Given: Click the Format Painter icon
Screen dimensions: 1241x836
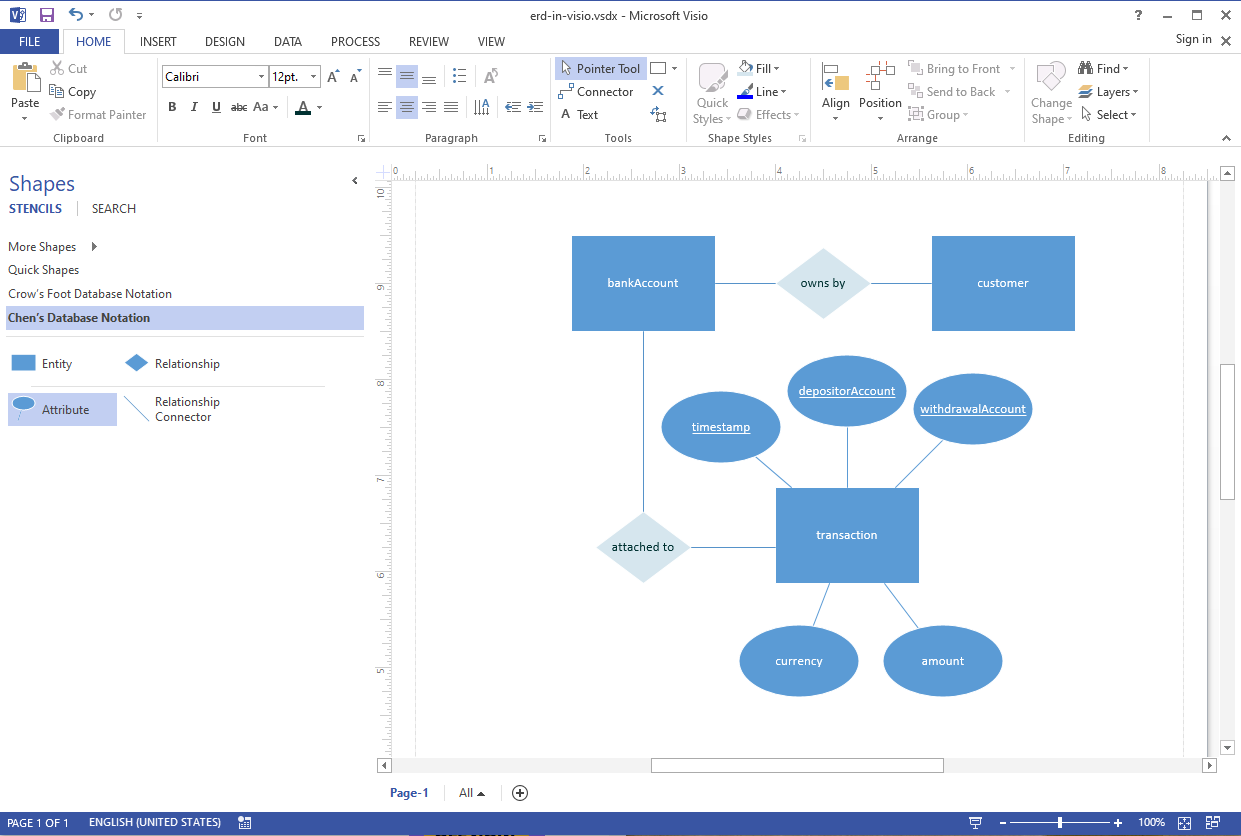Looking at the screenshot, I should (58, 115).
